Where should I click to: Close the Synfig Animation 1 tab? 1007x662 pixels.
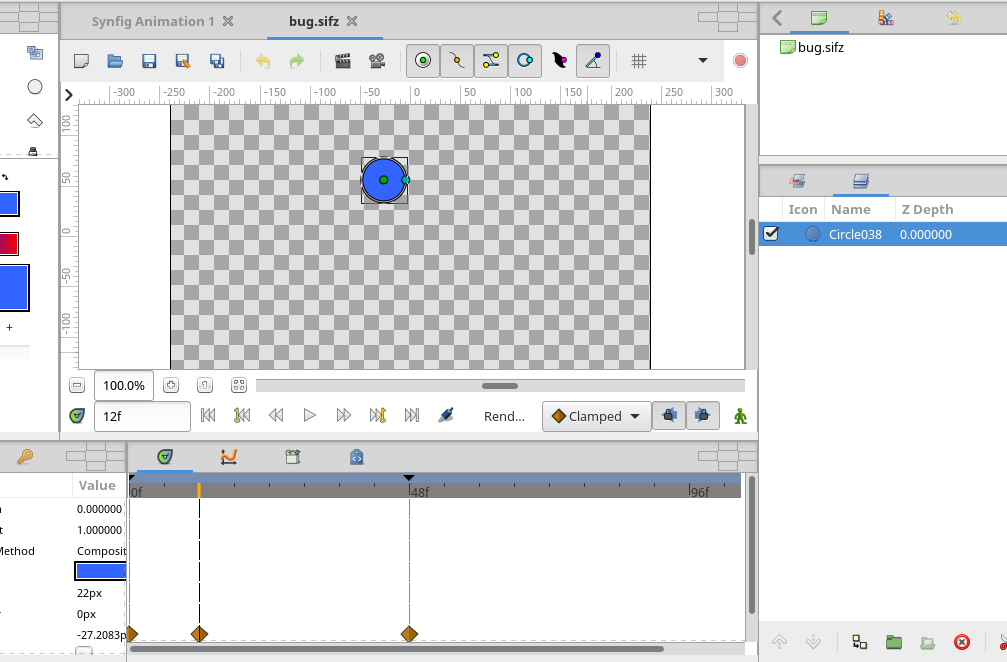pyautogui.click(x=228, y=21)
